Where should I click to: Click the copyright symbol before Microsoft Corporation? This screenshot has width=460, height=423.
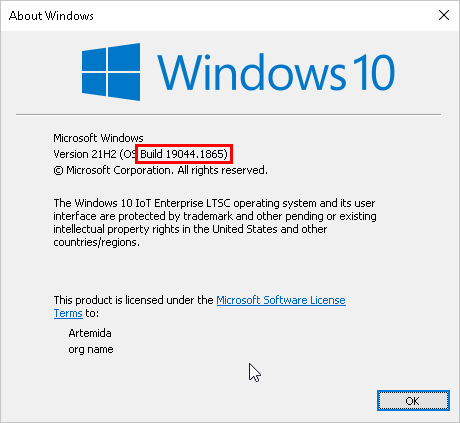(58, 171)
